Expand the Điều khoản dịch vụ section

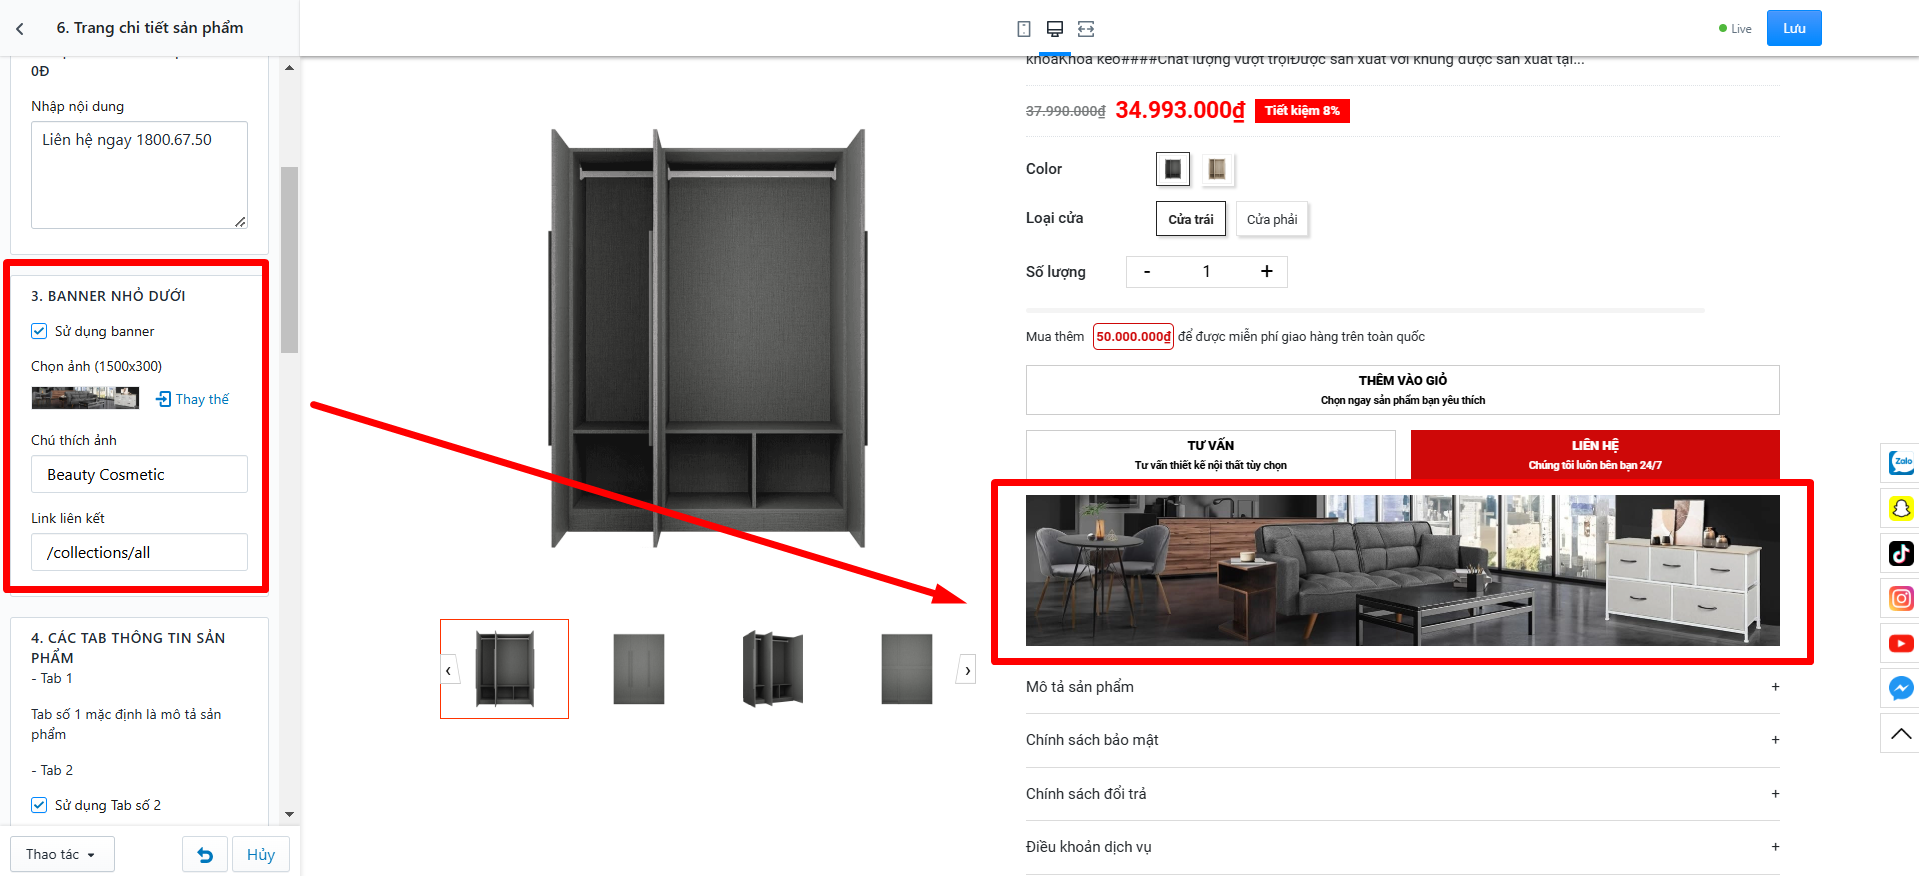pos(1402,847)
